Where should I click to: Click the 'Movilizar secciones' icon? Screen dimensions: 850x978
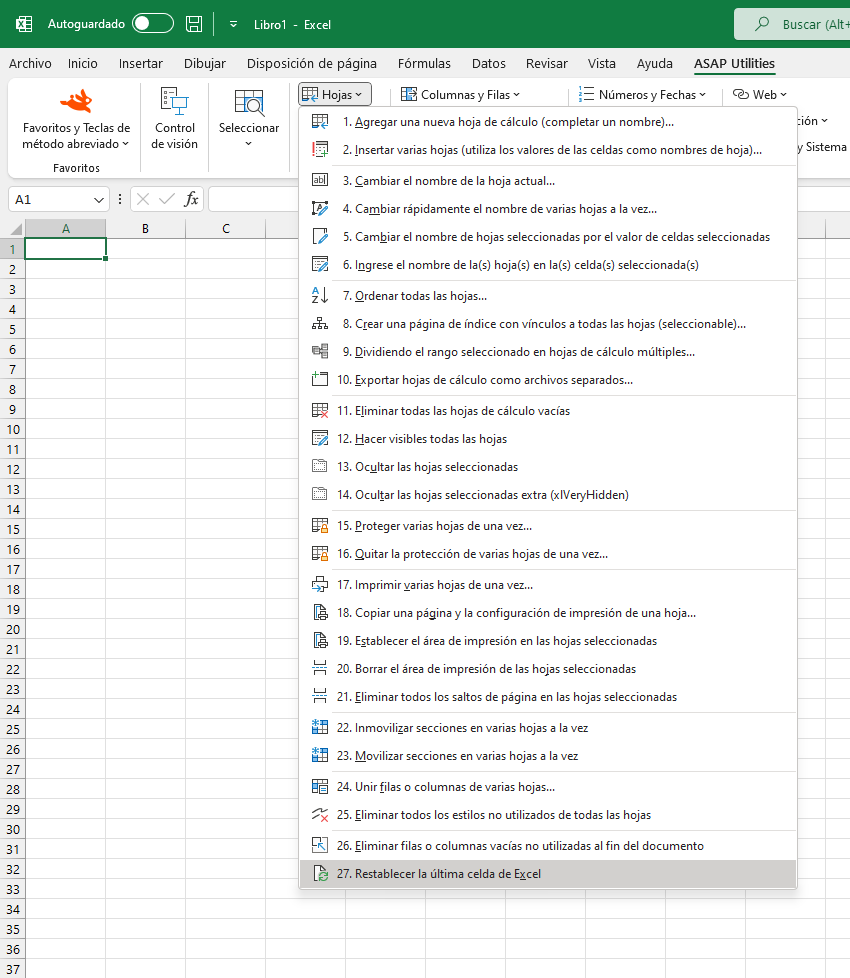(320, 755)
